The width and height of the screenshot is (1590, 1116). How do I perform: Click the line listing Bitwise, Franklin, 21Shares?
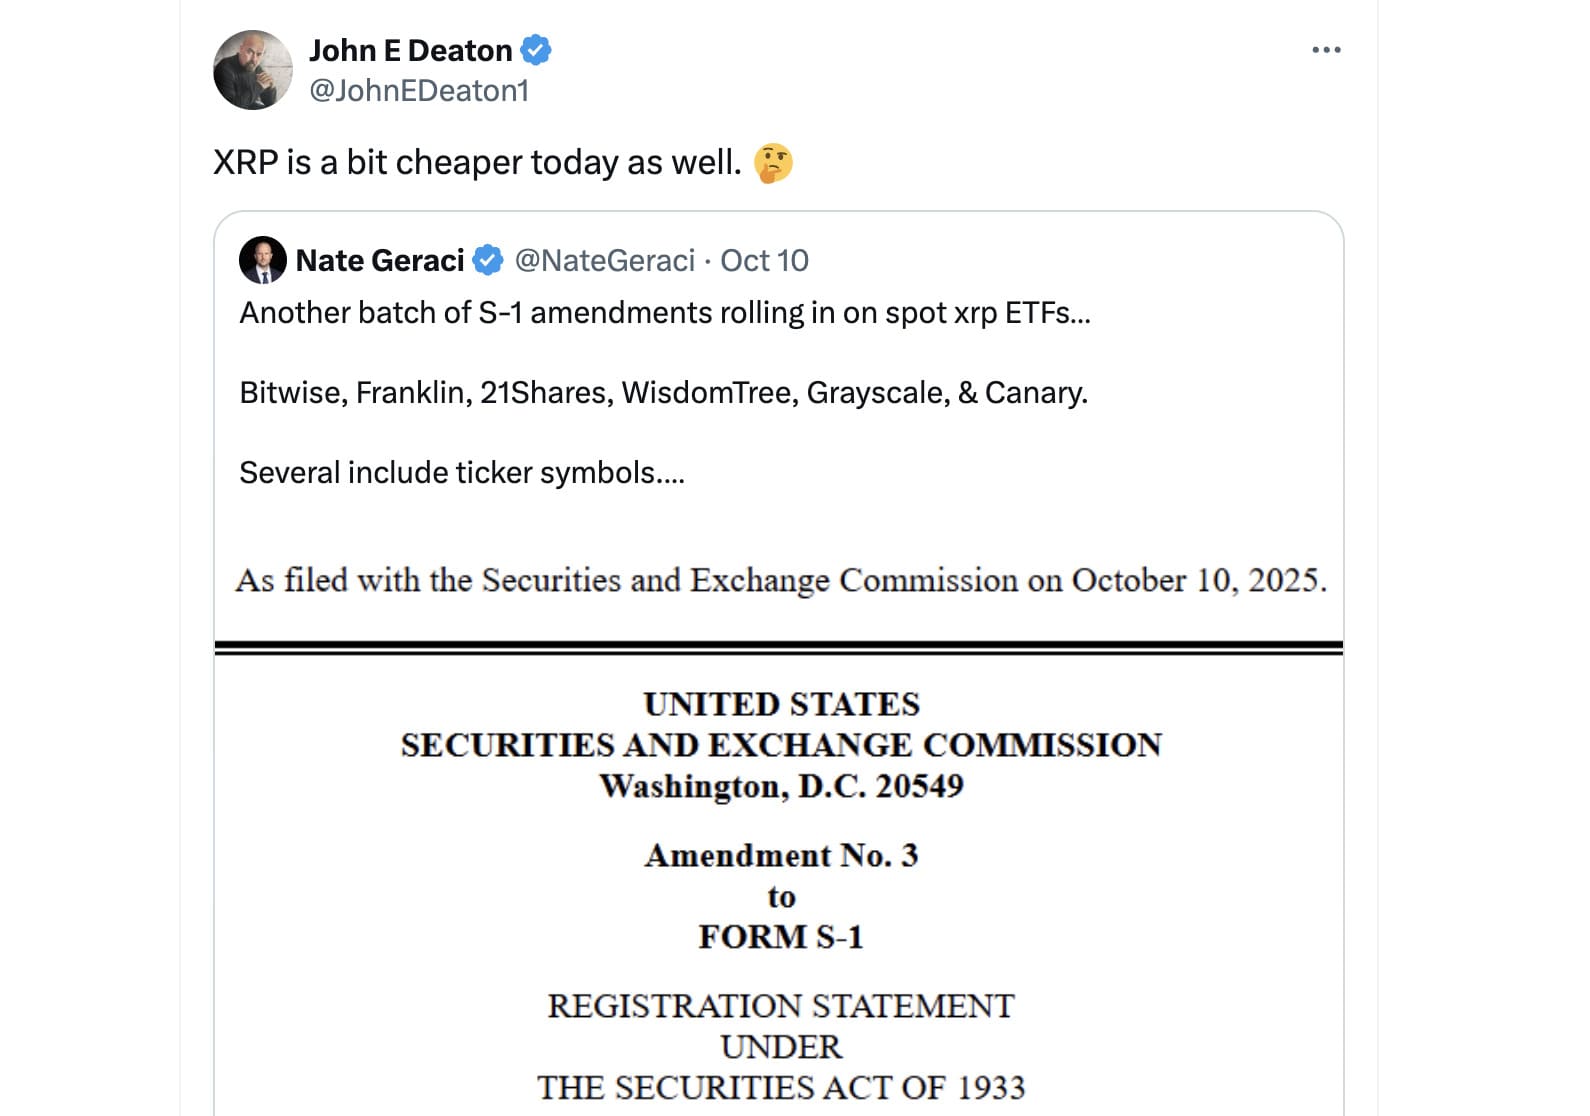pyautogui.click(x=663, y=393)
